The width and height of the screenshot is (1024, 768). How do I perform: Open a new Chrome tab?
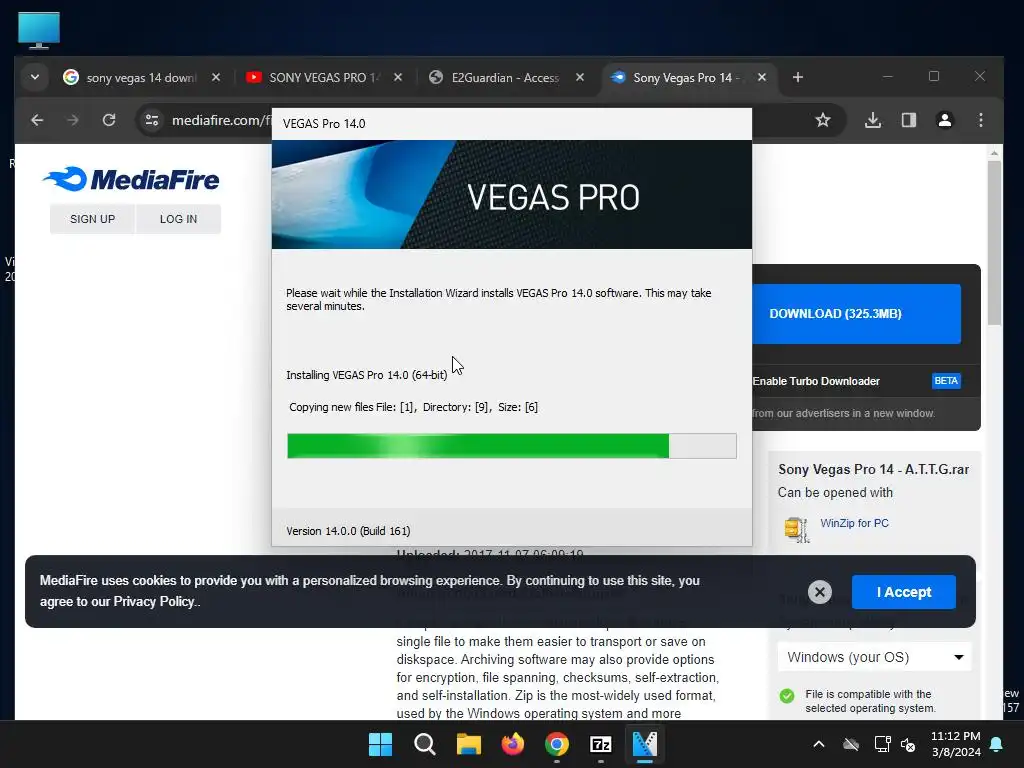coord(797,78)
